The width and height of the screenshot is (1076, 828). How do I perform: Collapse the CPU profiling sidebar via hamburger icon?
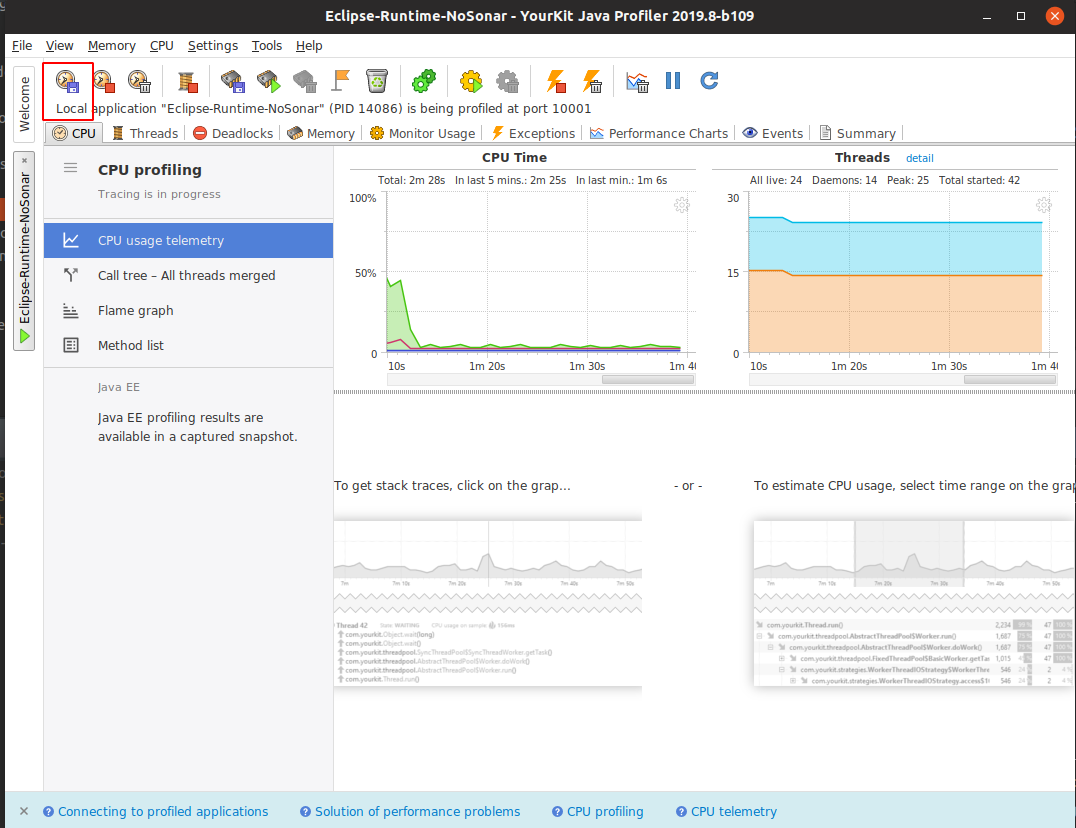coord(71,168)
